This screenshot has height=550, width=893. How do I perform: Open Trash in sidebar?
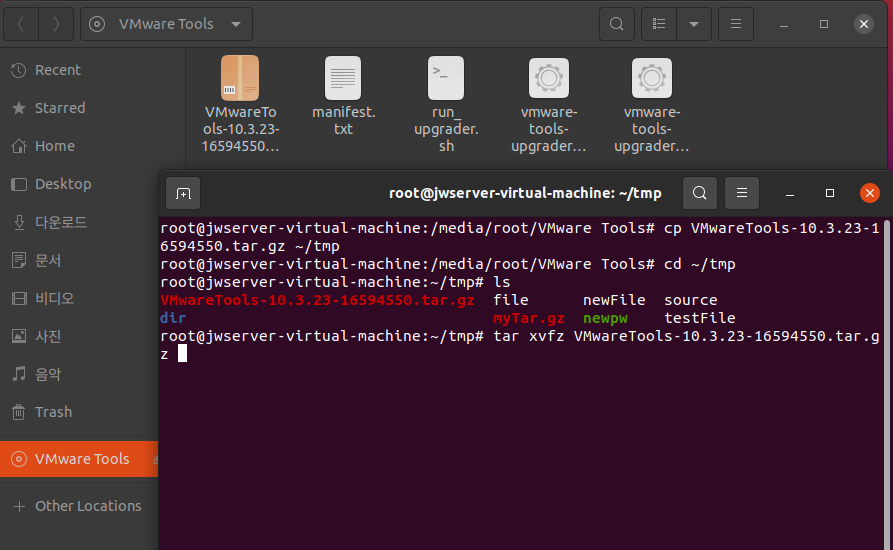79,412
